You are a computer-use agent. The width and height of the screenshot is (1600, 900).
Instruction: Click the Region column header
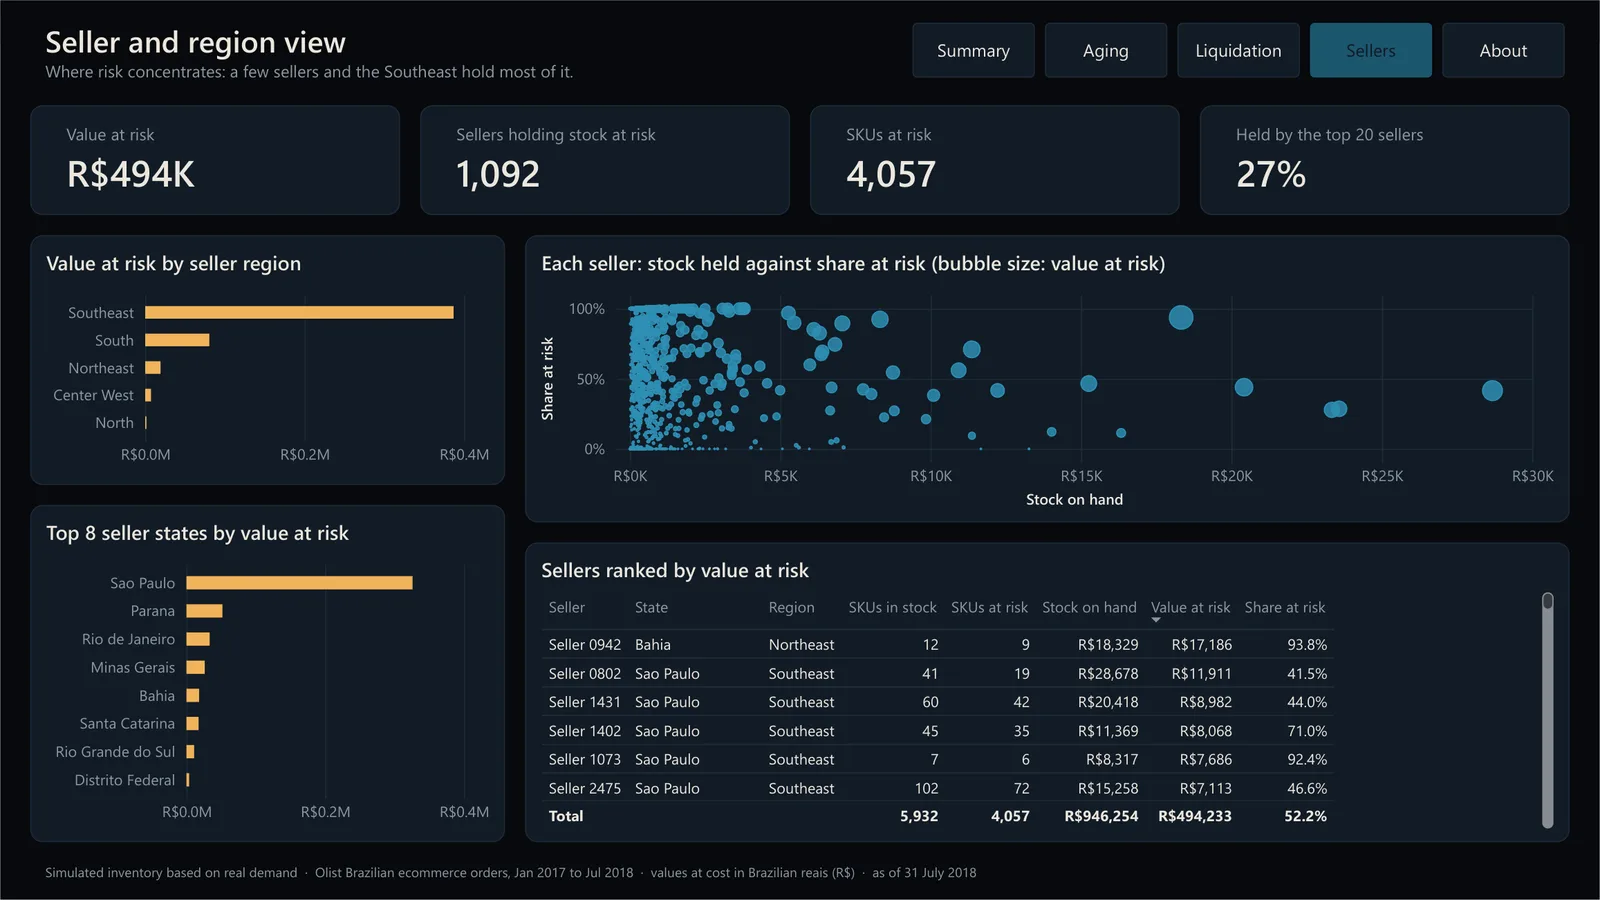tap(791, 607)
